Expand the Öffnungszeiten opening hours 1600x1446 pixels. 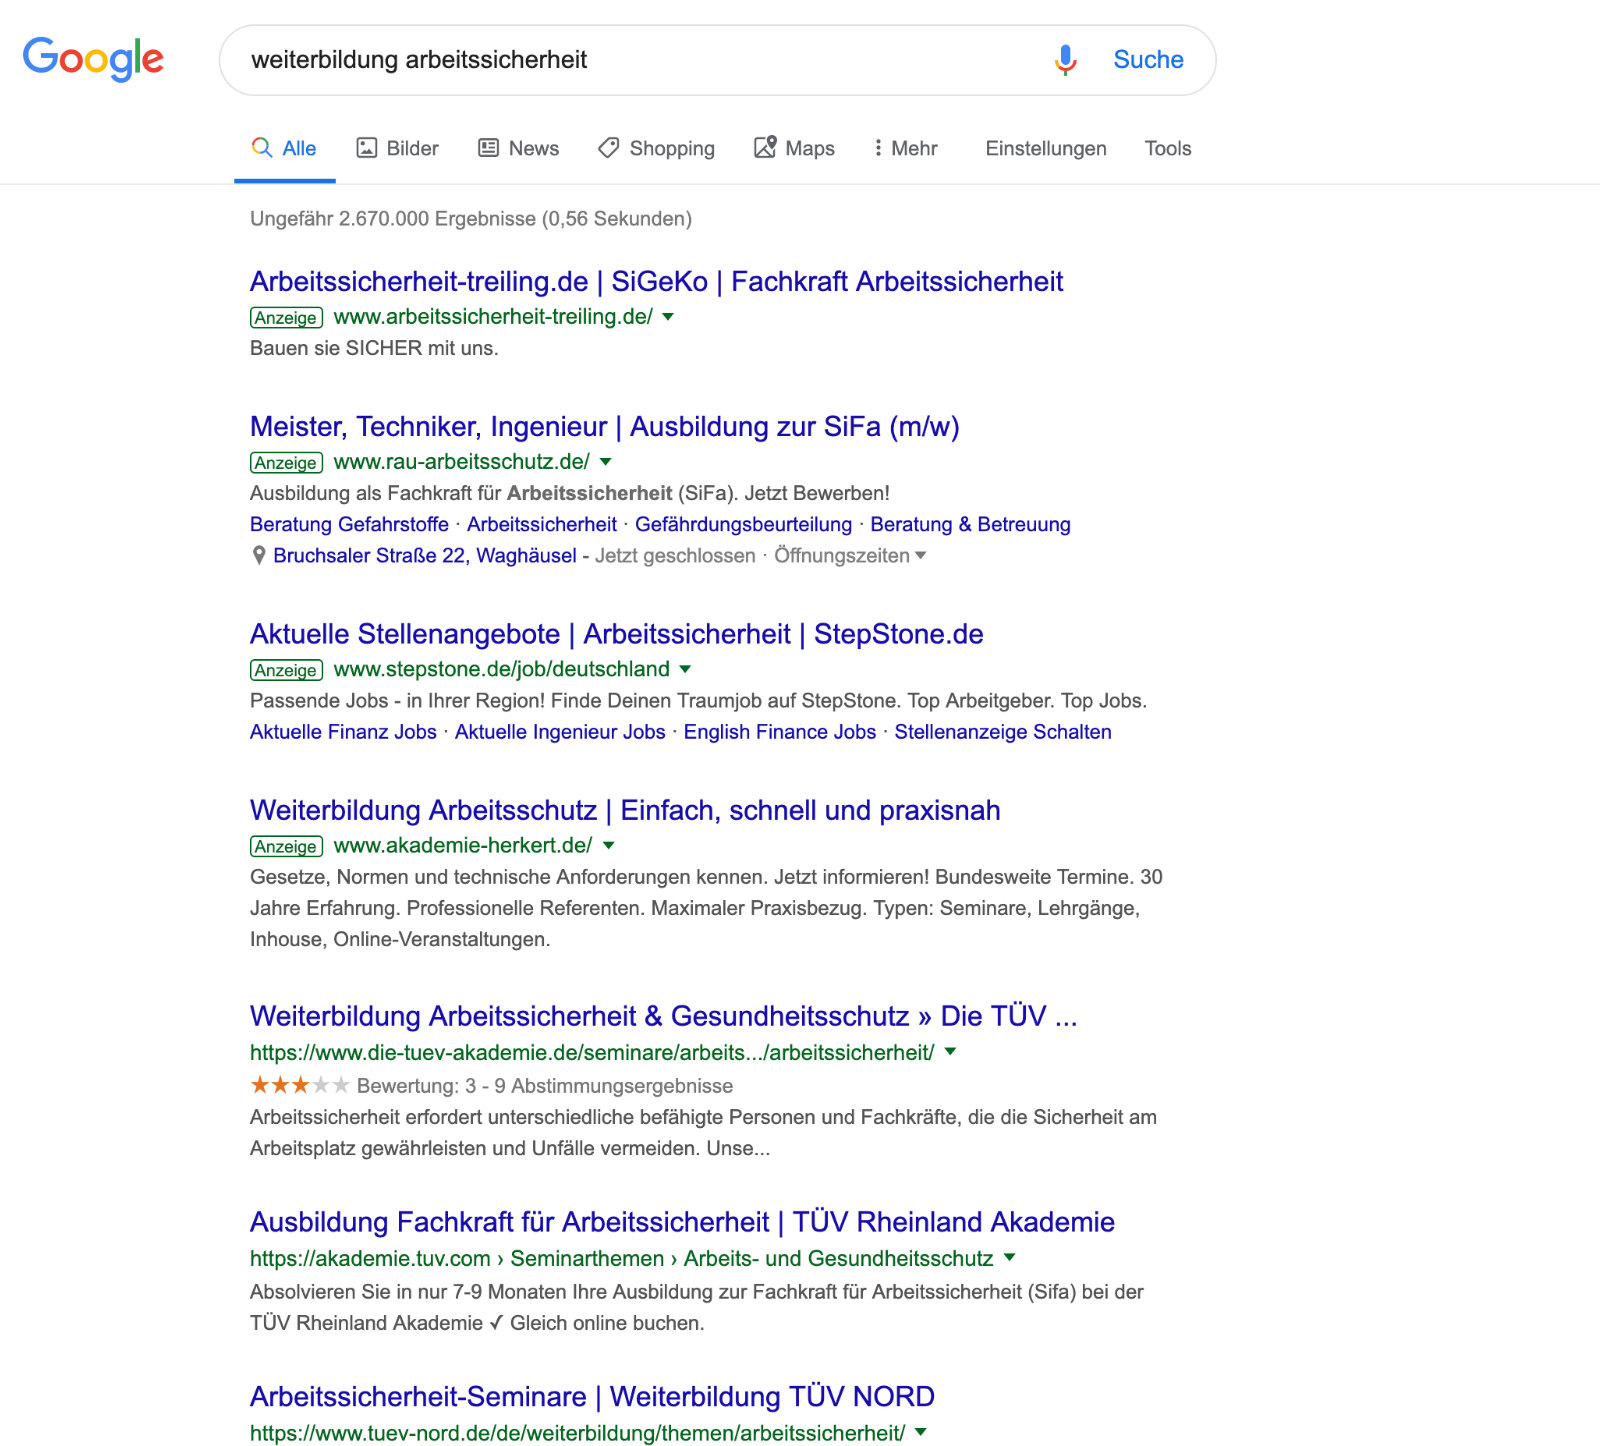pos(850,556)
